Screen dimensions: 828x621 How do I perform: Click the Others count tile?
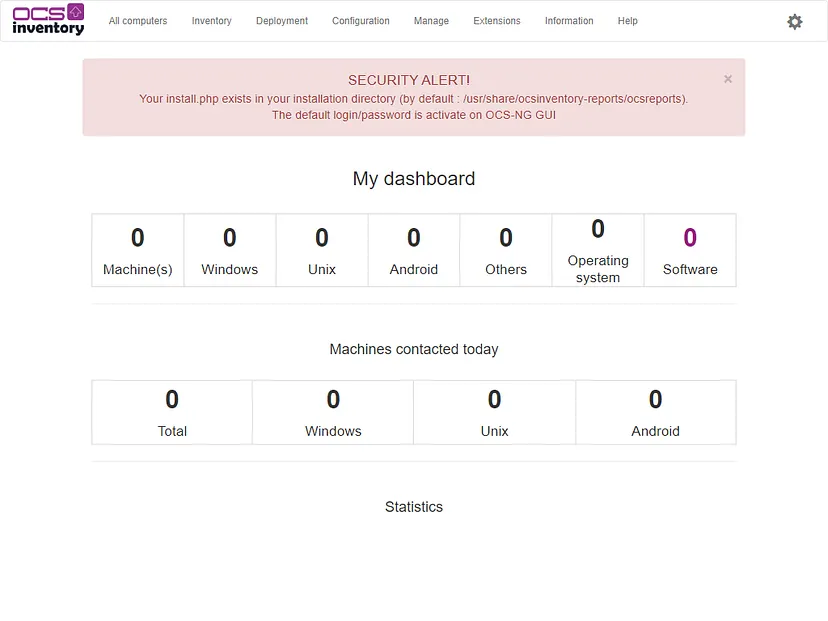click(x=506, y=250)
